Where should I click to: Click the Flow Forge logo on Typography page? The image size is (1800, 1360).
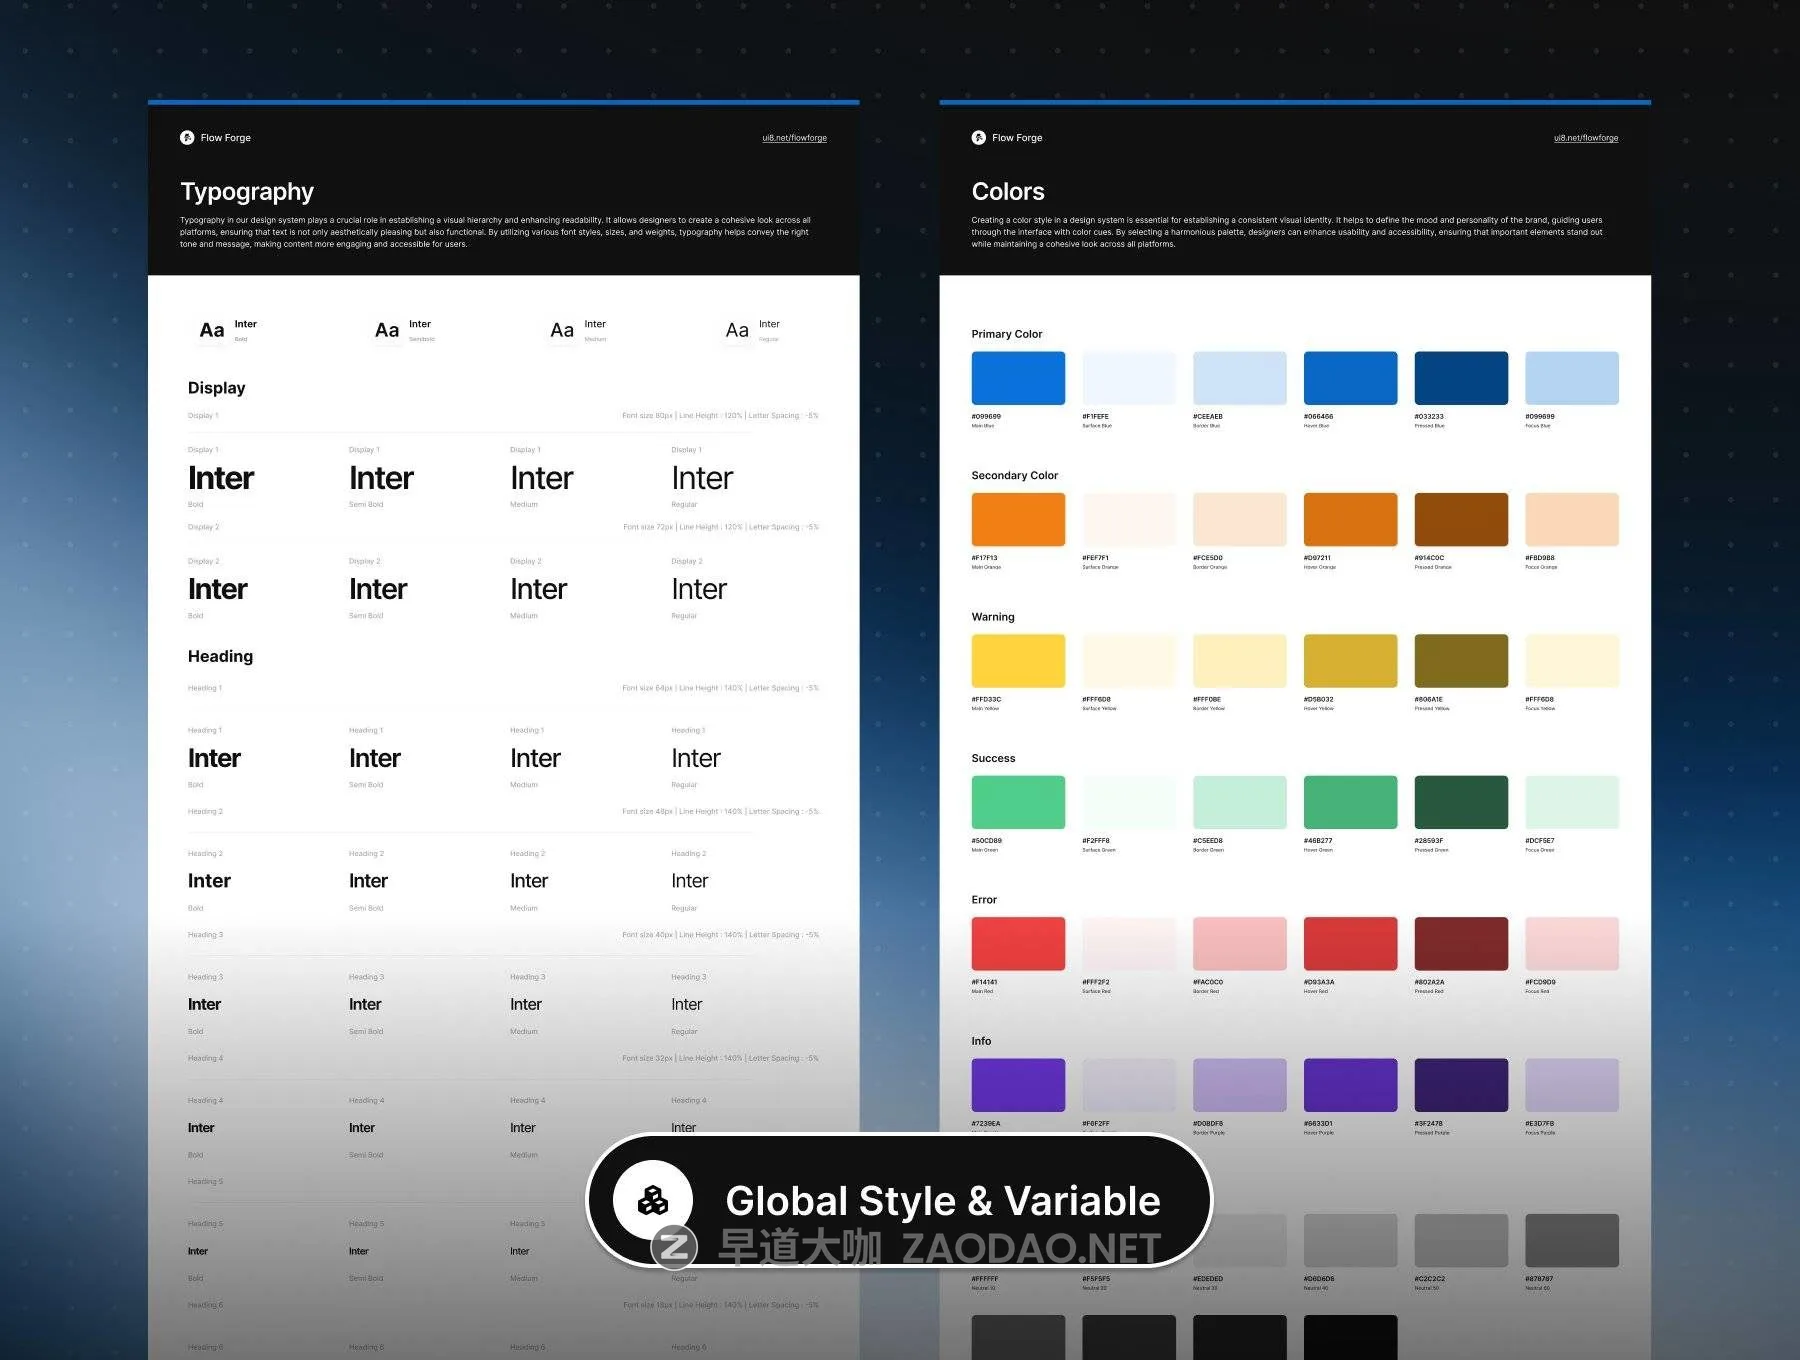[x=187, y=138]
